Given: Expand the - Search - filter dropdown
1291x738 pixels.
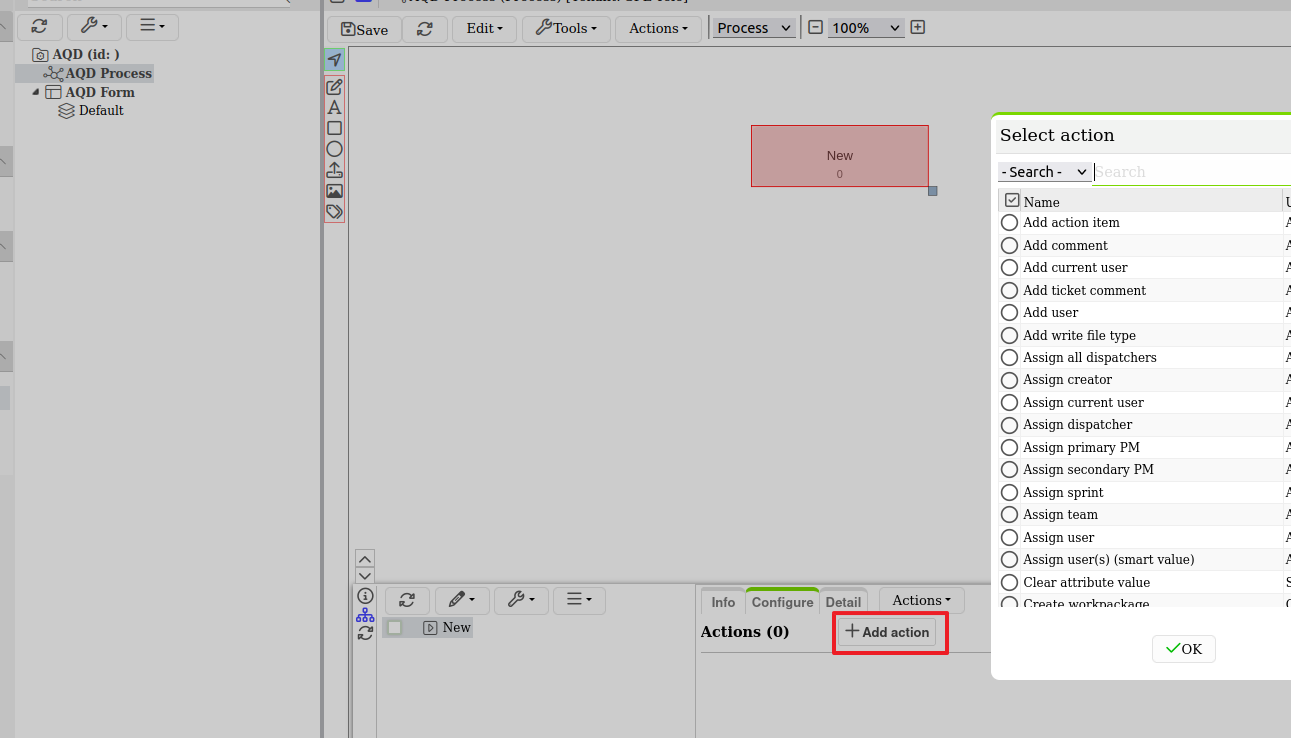Looking at the screenshot, I should tap(1044, 172).
